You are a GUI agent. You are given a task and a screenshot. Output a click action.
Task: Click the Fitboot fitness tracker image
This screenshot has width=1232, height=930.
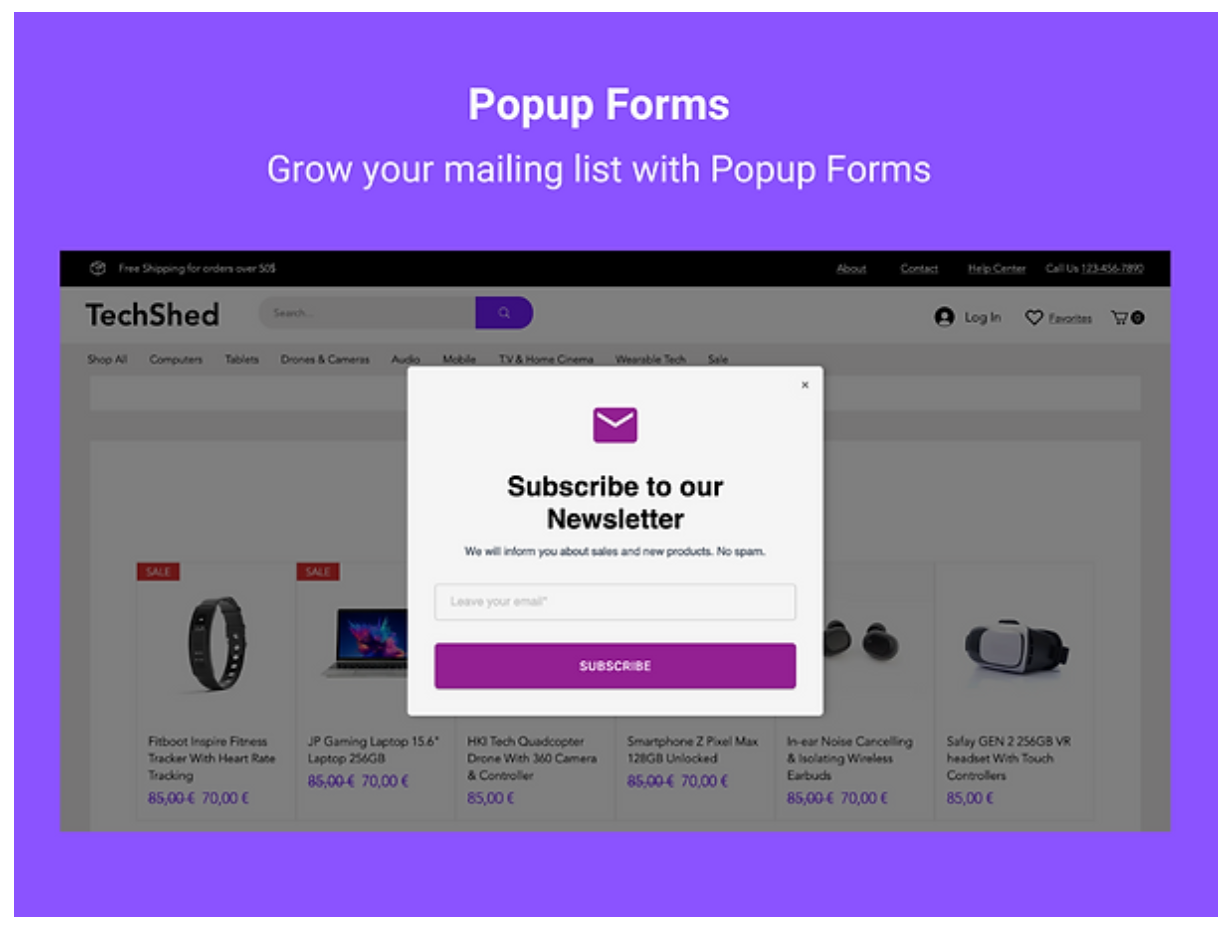coord(216,643)
